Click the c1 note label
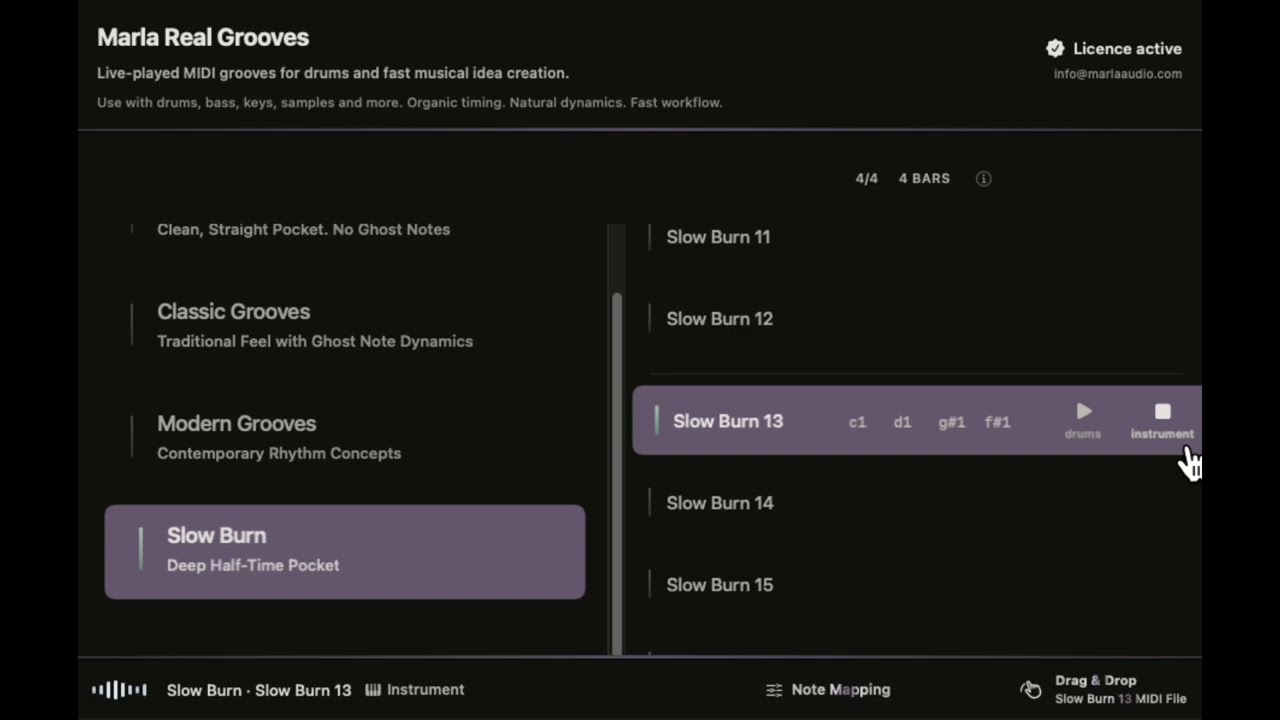This screenshot has width=1280, height=720. (857, 422)
